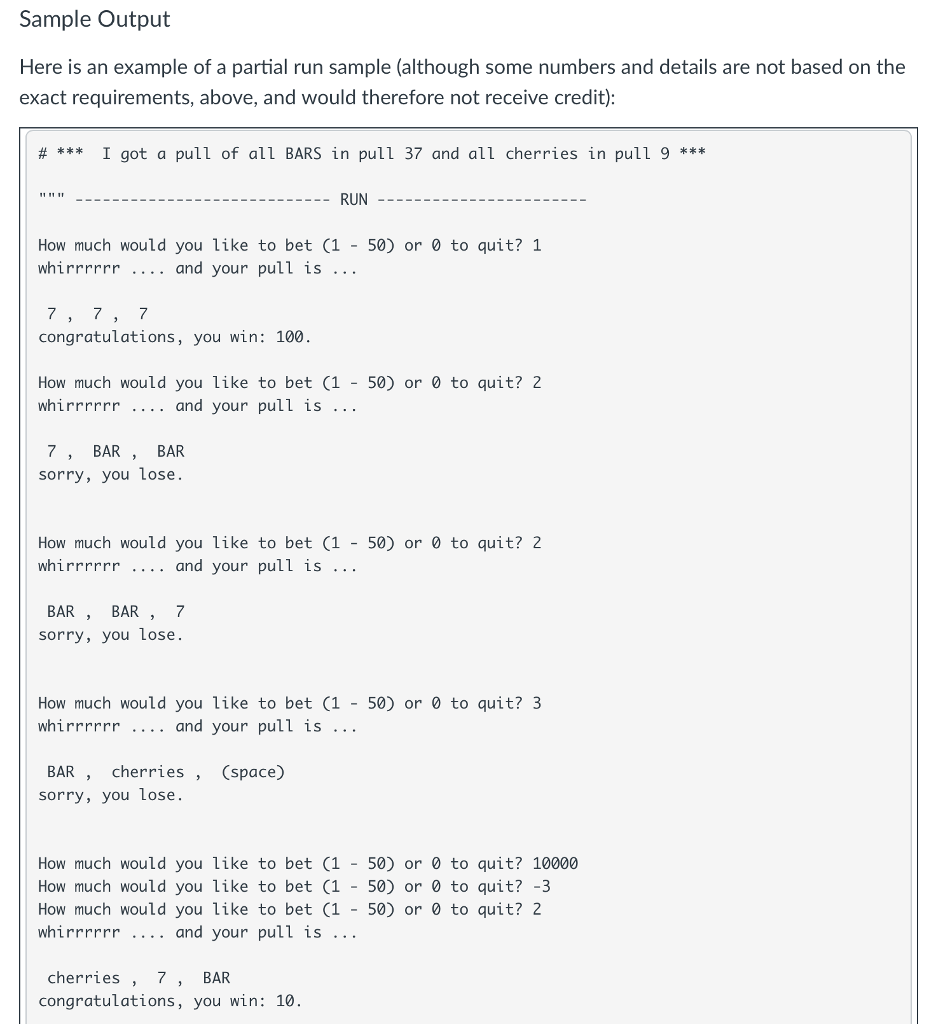Click the text 'congratulations, you win: 10.'
The height and width of the screenshot is (1024, 936).
click(170, 1000)
